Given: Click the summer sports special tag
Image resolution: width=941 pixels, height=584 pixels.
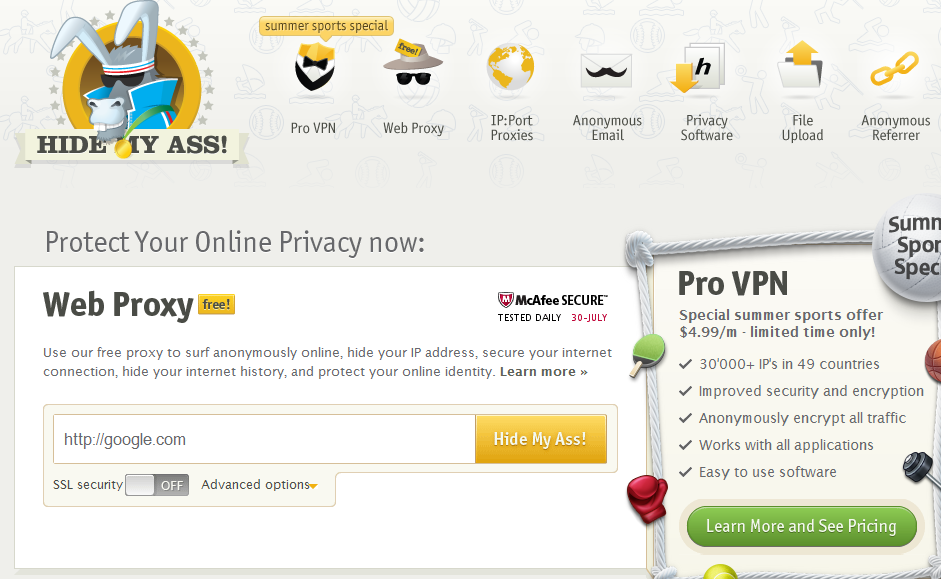Looking at the screenshot, I should pyautogui.click(x=326, y=26).
